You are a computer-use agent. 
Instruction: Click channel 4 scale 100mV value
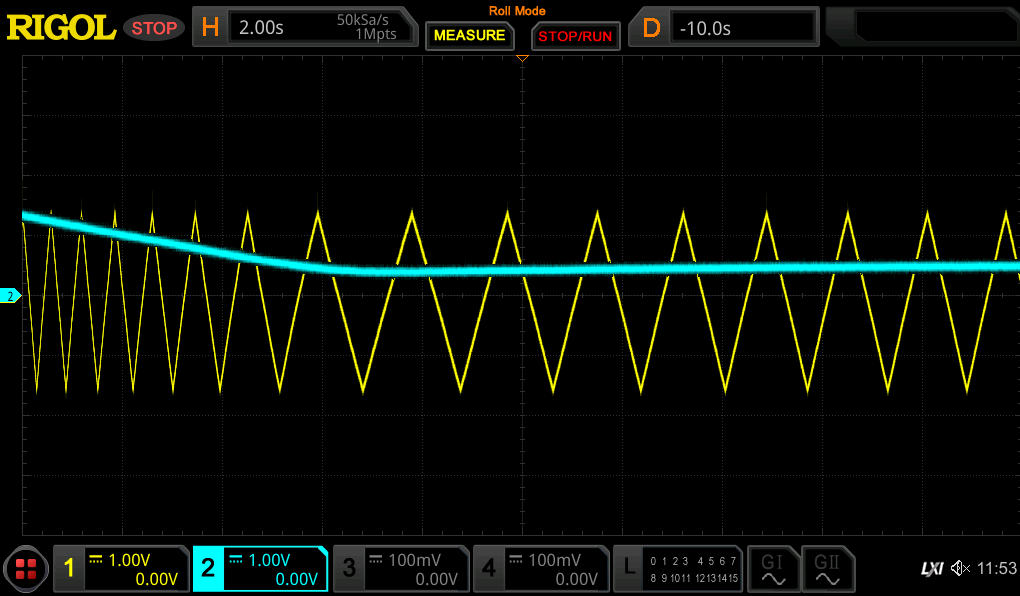tap(554, 560)
